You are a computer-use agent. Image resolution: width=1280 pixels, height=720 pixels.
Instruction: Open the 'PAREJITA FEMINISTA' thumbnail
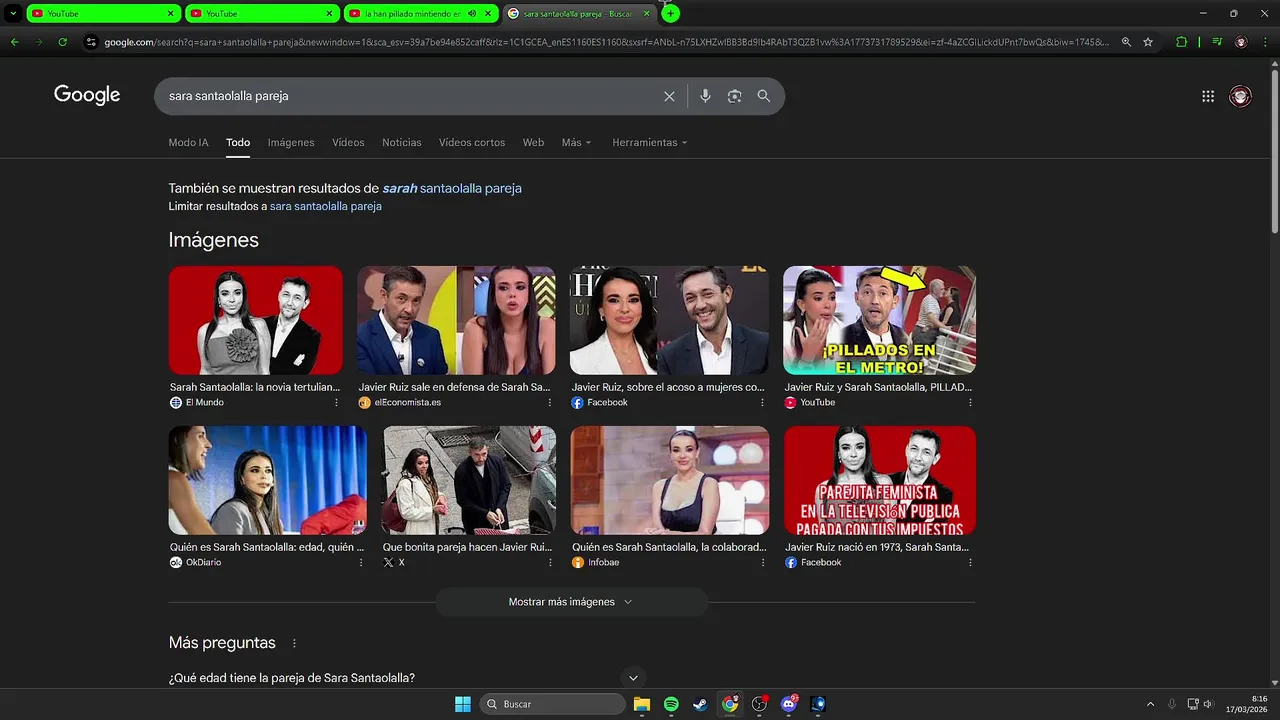coord(880,480)
